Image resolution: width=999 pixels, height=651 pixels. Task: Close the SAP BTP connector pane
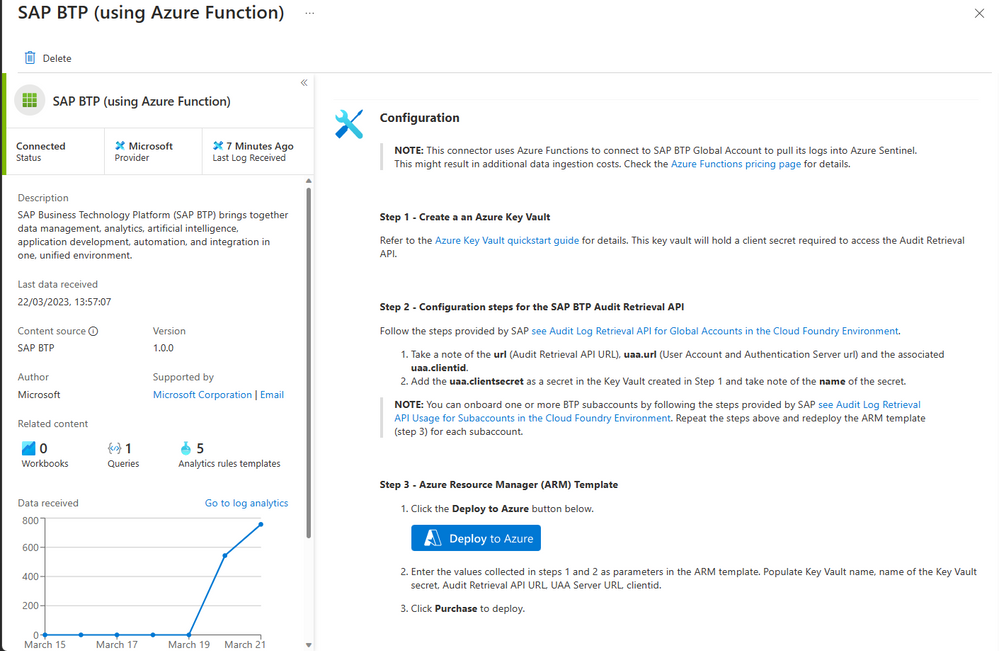tap(979, 13)
